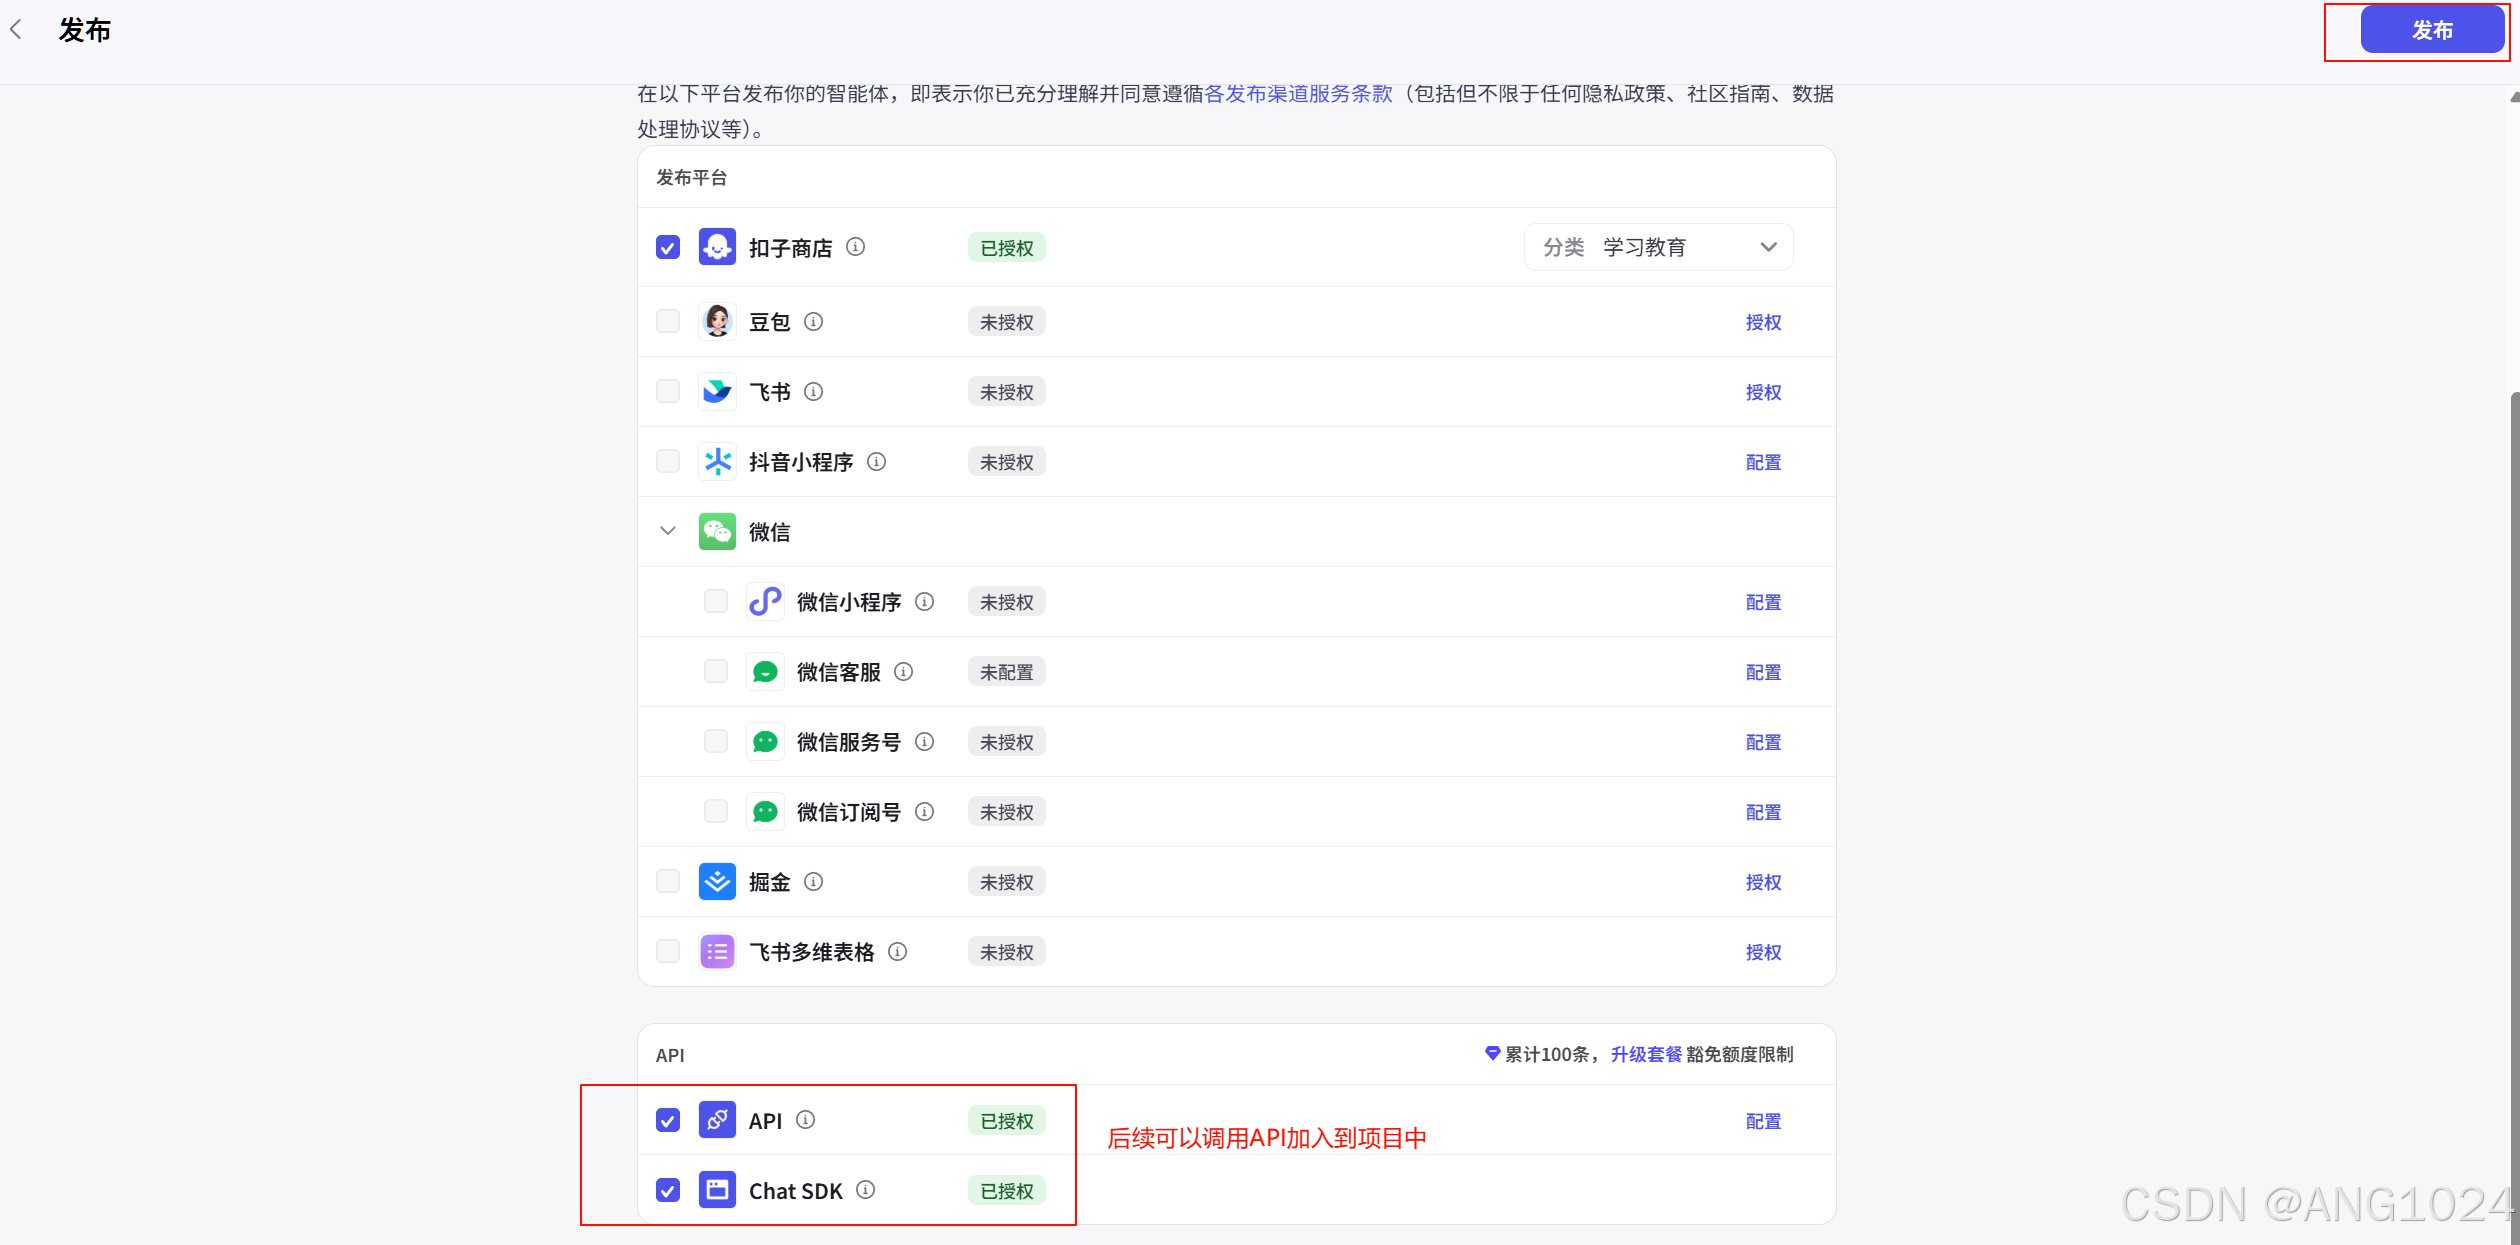Enable the 豆包 platform checkbox

pyautogui.click(x=668, y=322)
